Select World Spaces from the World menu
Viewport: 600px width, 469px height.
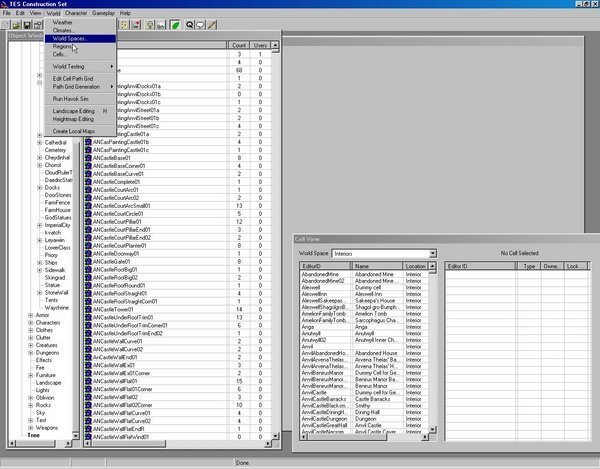(80, 38)
